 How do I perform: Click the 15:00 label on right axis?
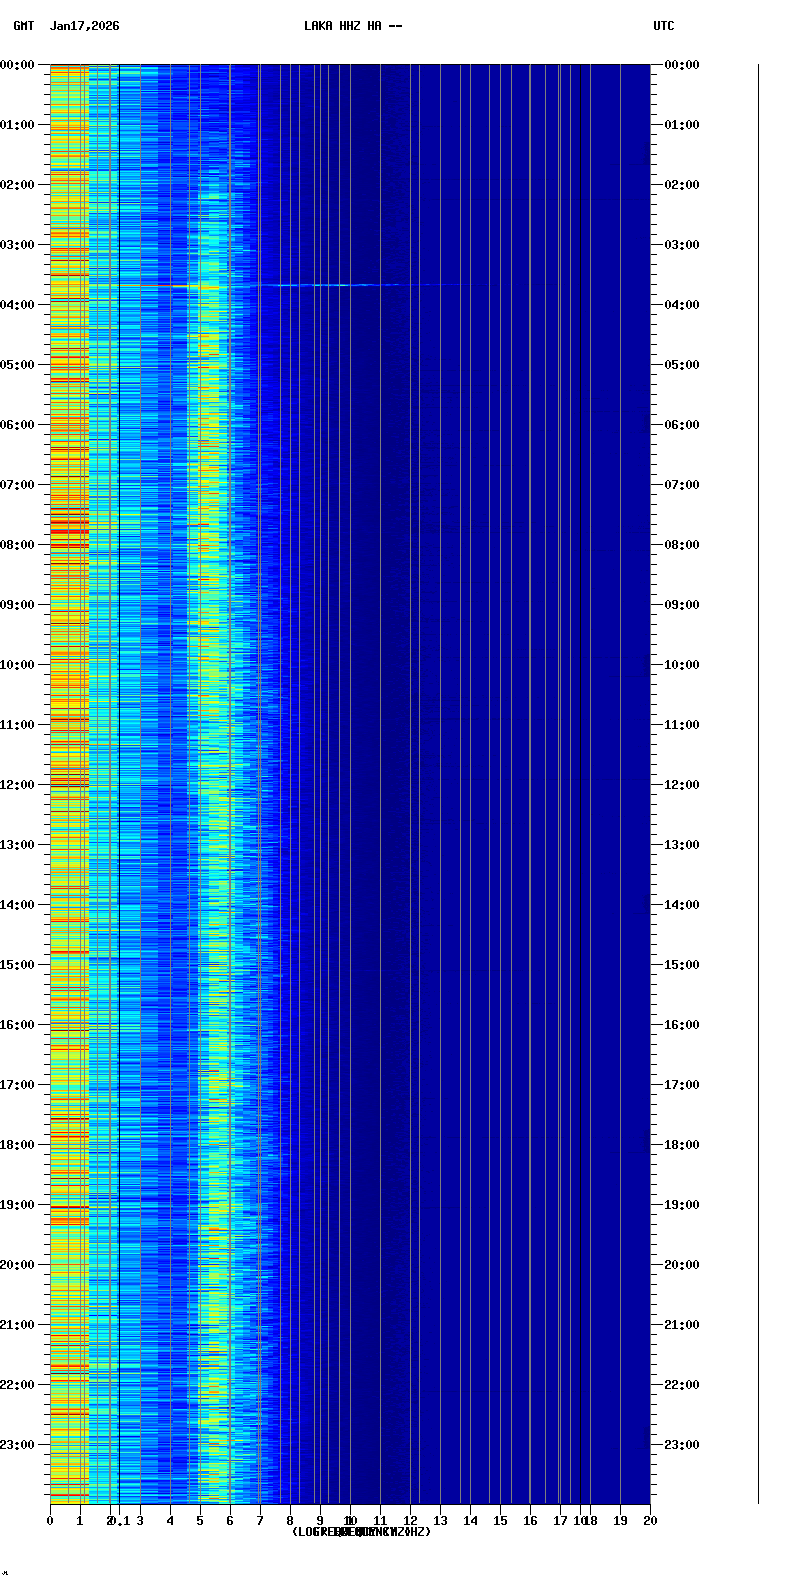(681, 965)
